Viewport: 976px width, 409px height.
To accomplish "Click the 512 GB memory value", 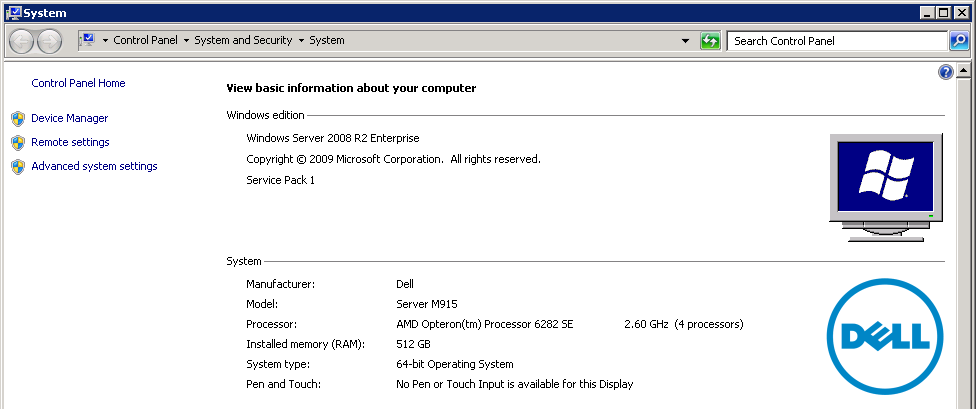I will pos(413,344).
